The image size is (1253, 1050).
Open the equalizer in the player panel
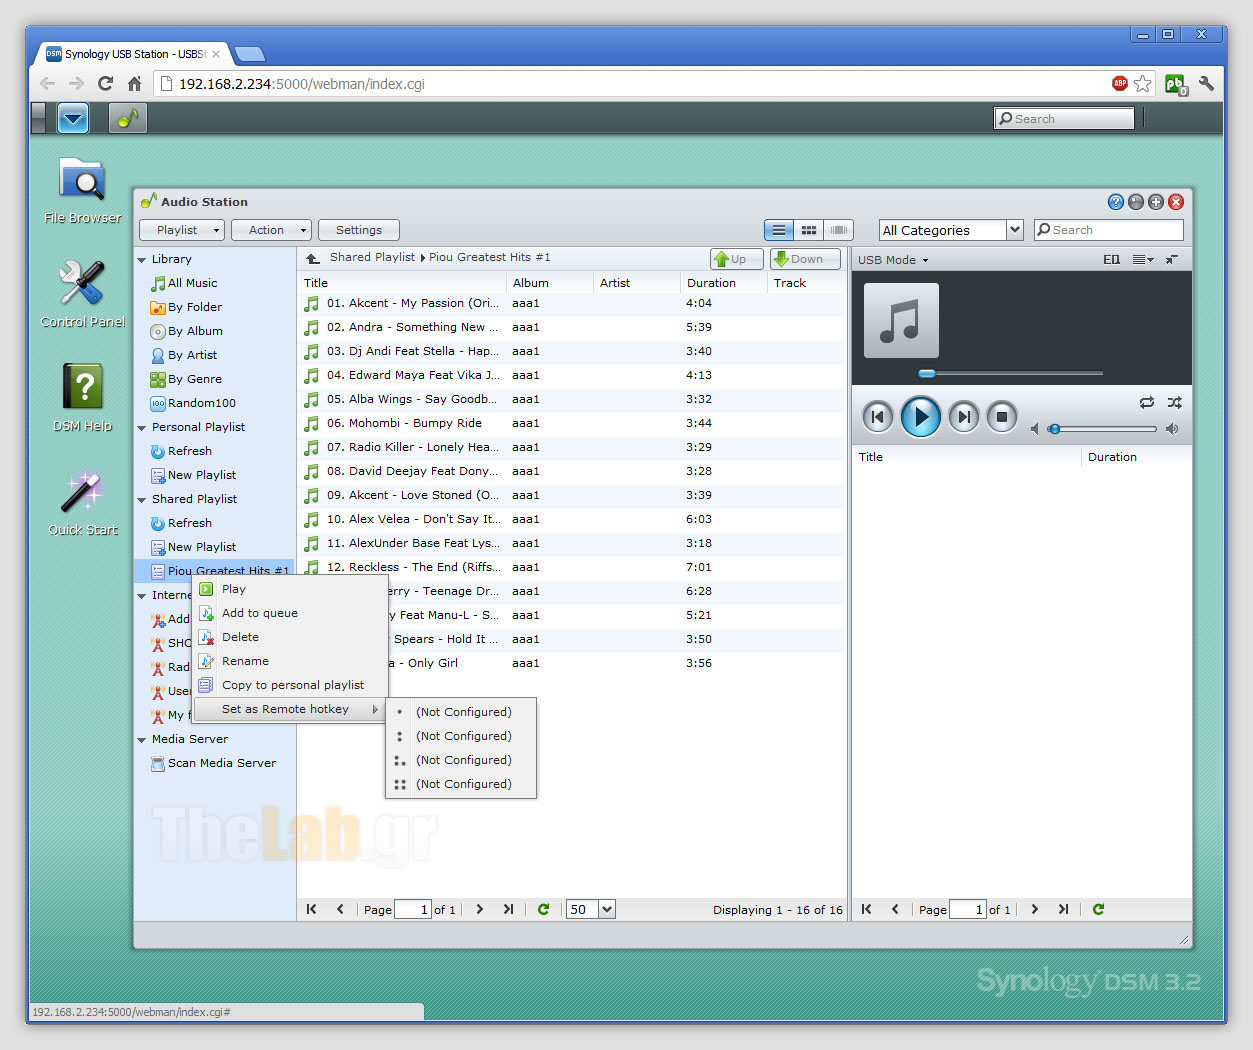(x=1111, y=260)
